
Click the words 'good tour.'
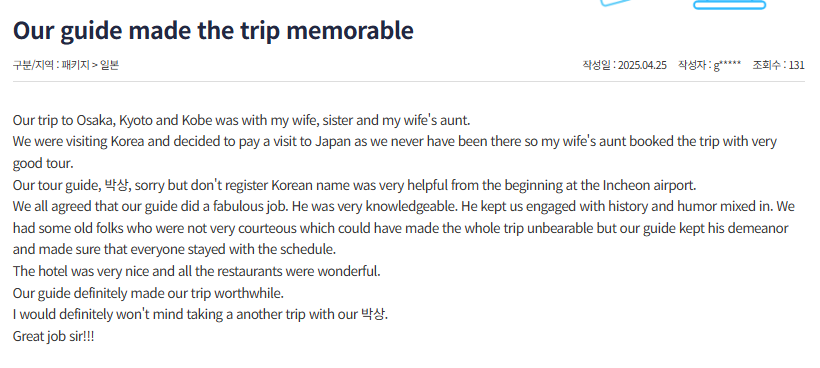(x=43, y=164)
